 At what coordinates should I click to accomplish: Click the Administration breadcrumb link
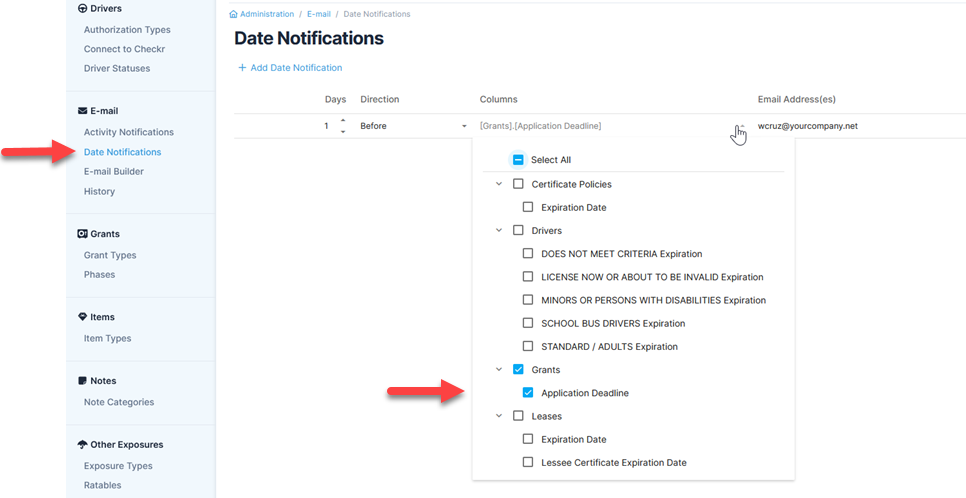[267, 15]
